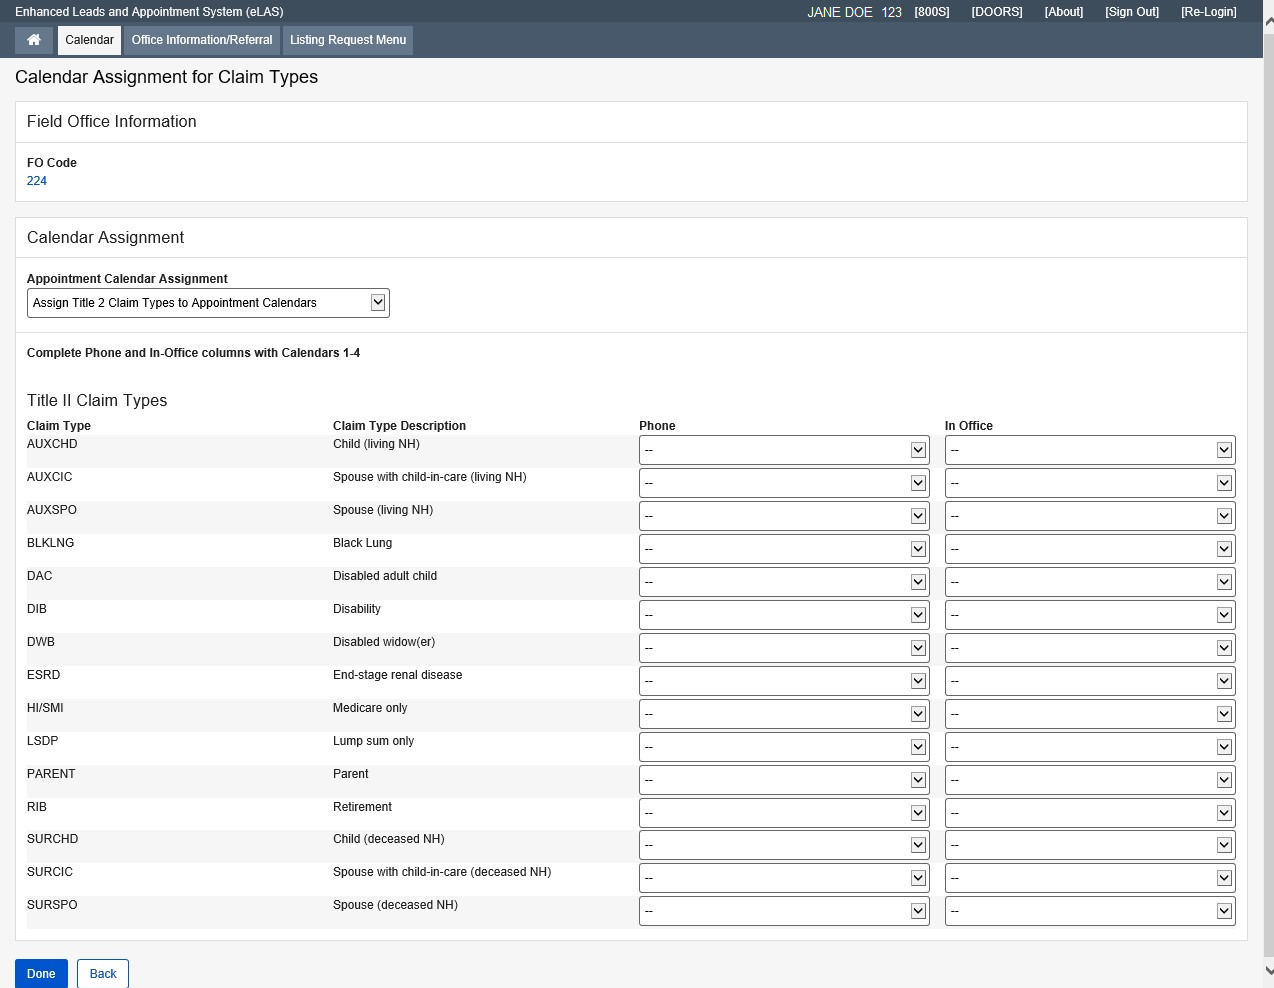1274x988 pixels.
Task: Open the Office Information/Referral tab
Action: tap(202, 40)
